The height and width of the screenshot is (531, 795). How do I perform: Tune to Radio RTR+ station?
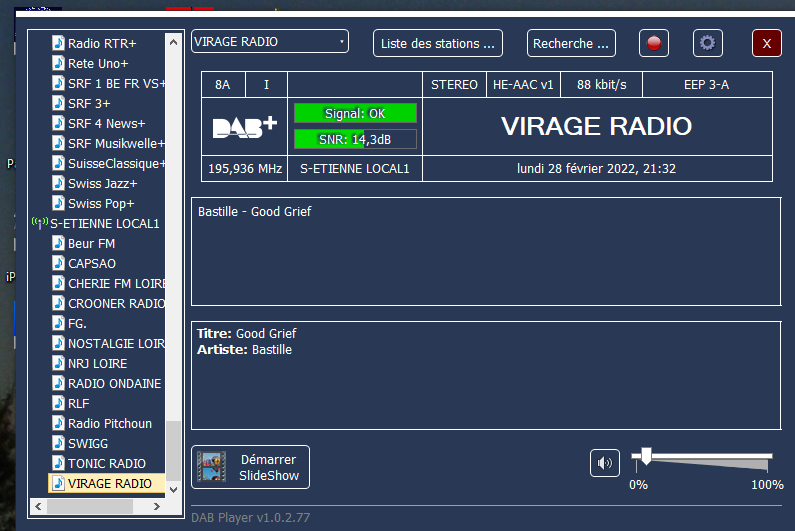click(x=102, y=44)
